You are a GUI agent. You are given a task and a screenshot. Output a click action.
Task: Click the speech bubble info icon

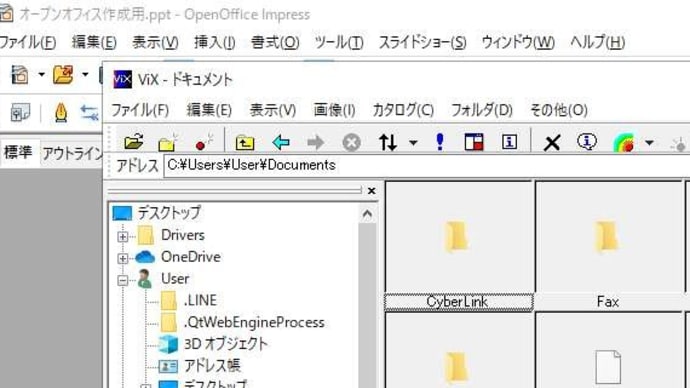pyautogui.click(x=587, y=142)
